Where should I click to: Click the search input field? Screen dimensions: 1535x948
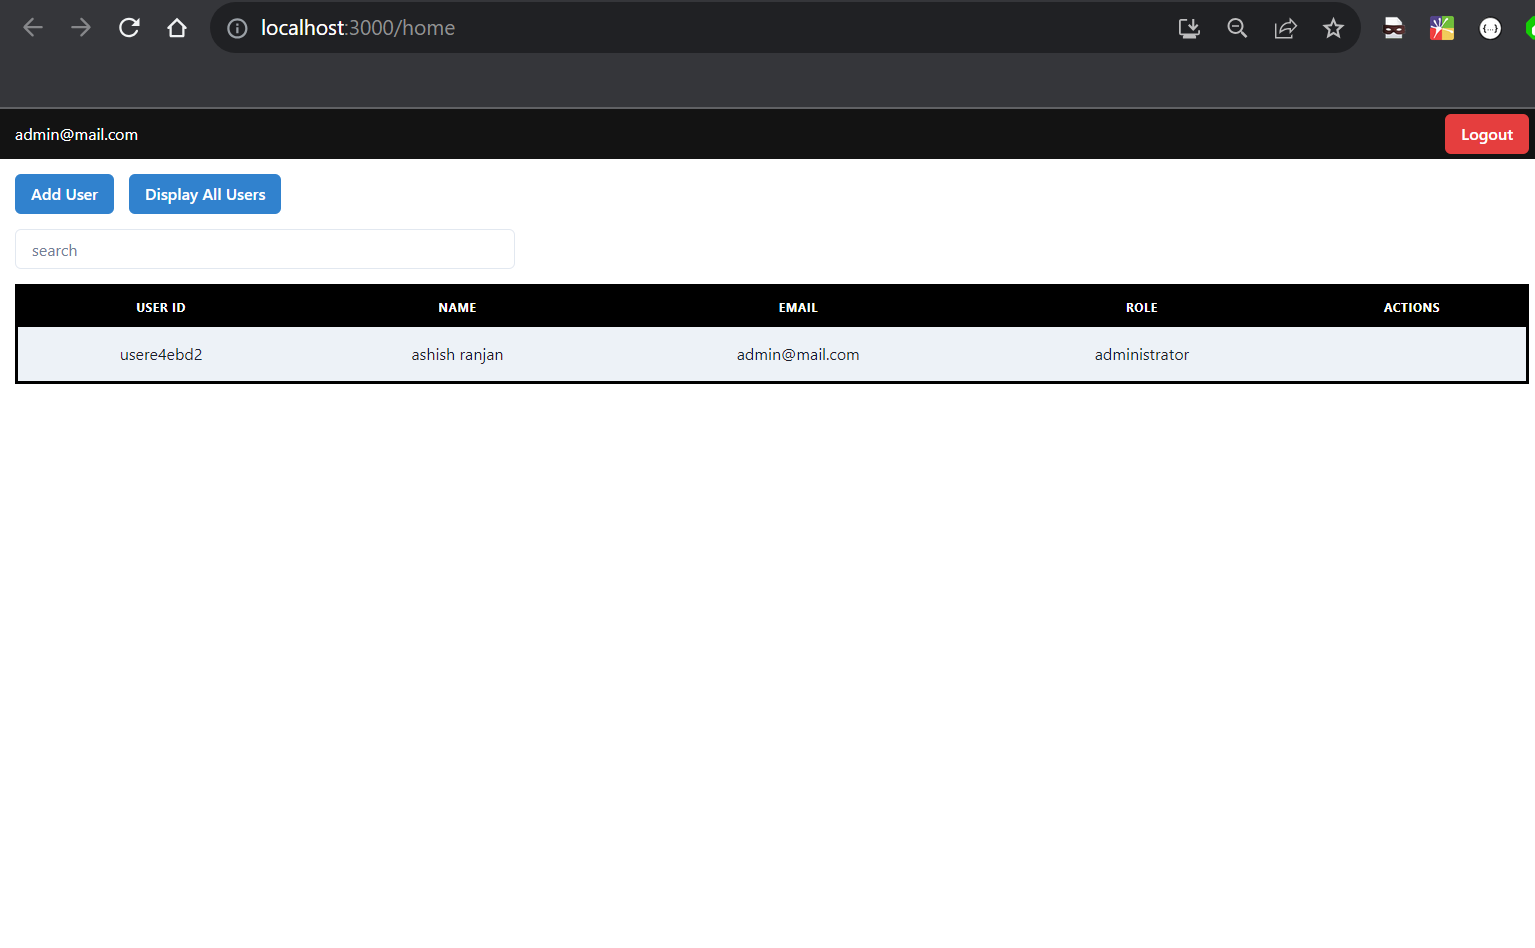pyautogui.click(x=264, y=249)
